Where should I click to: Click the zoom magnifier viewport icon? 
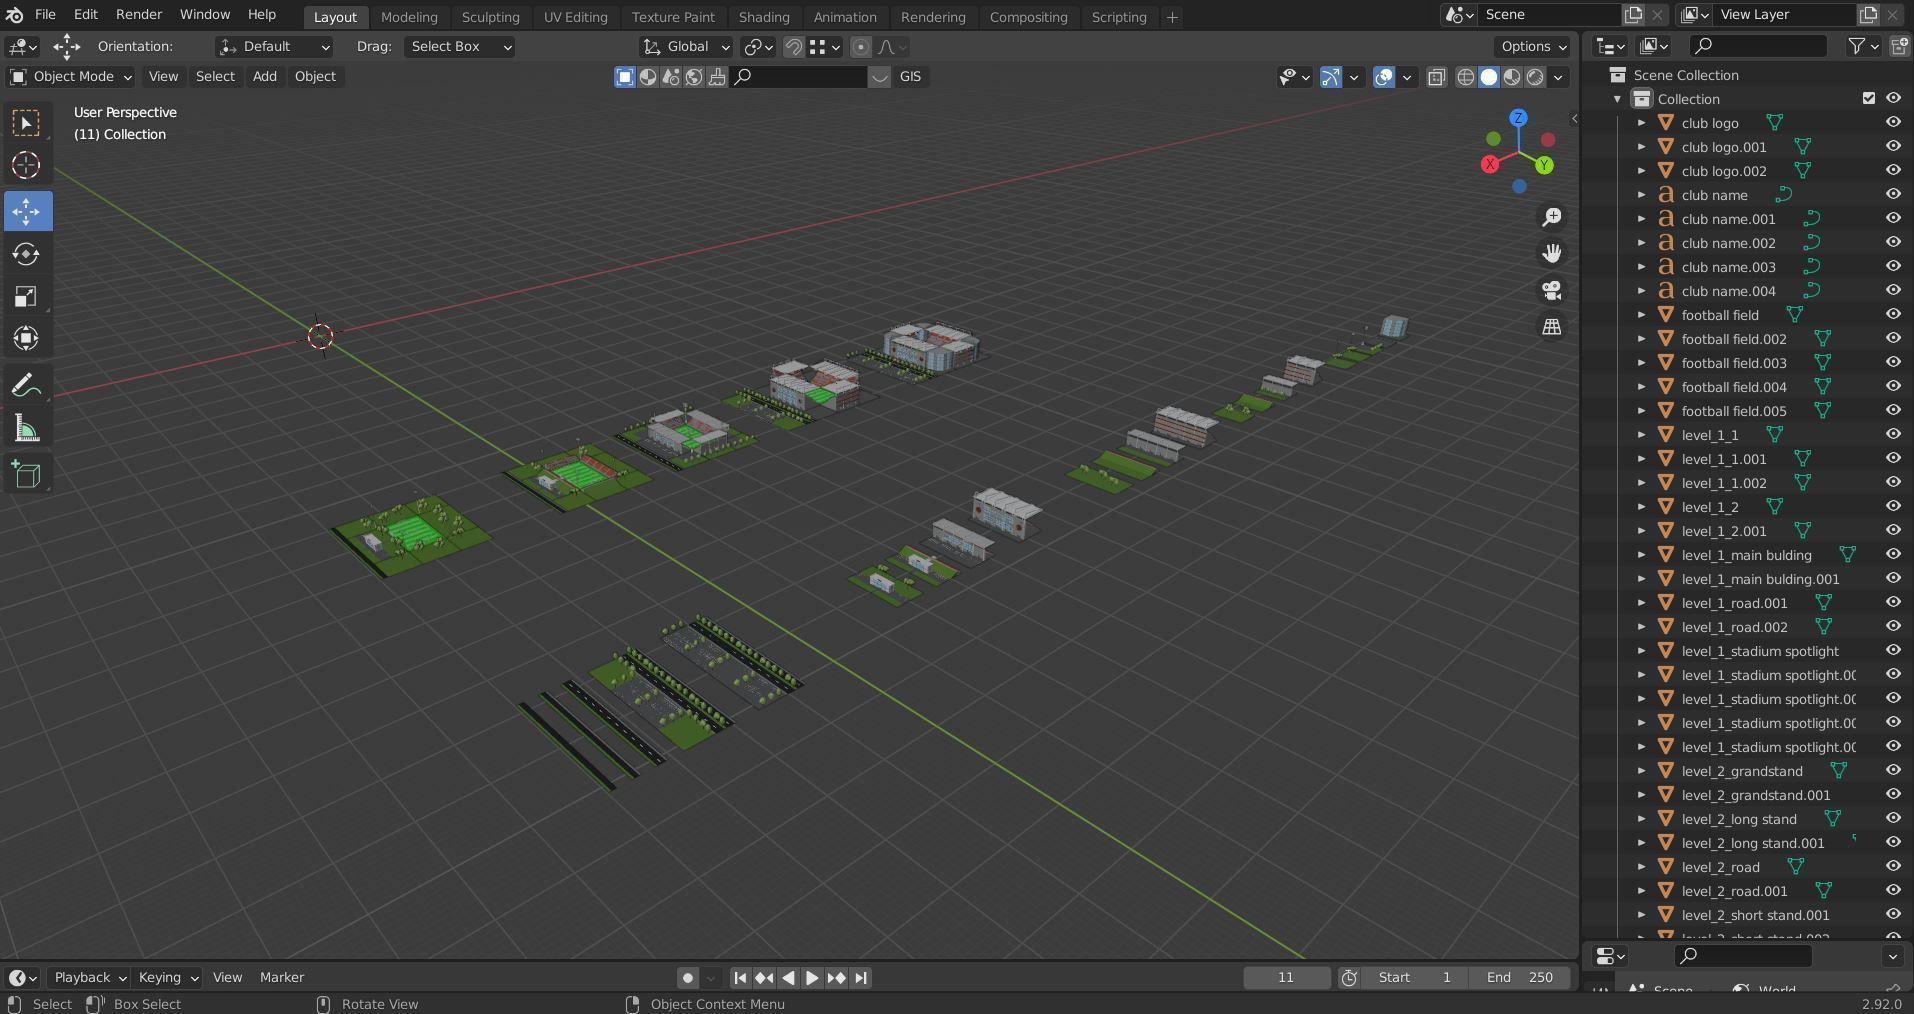click(1552, 217)
